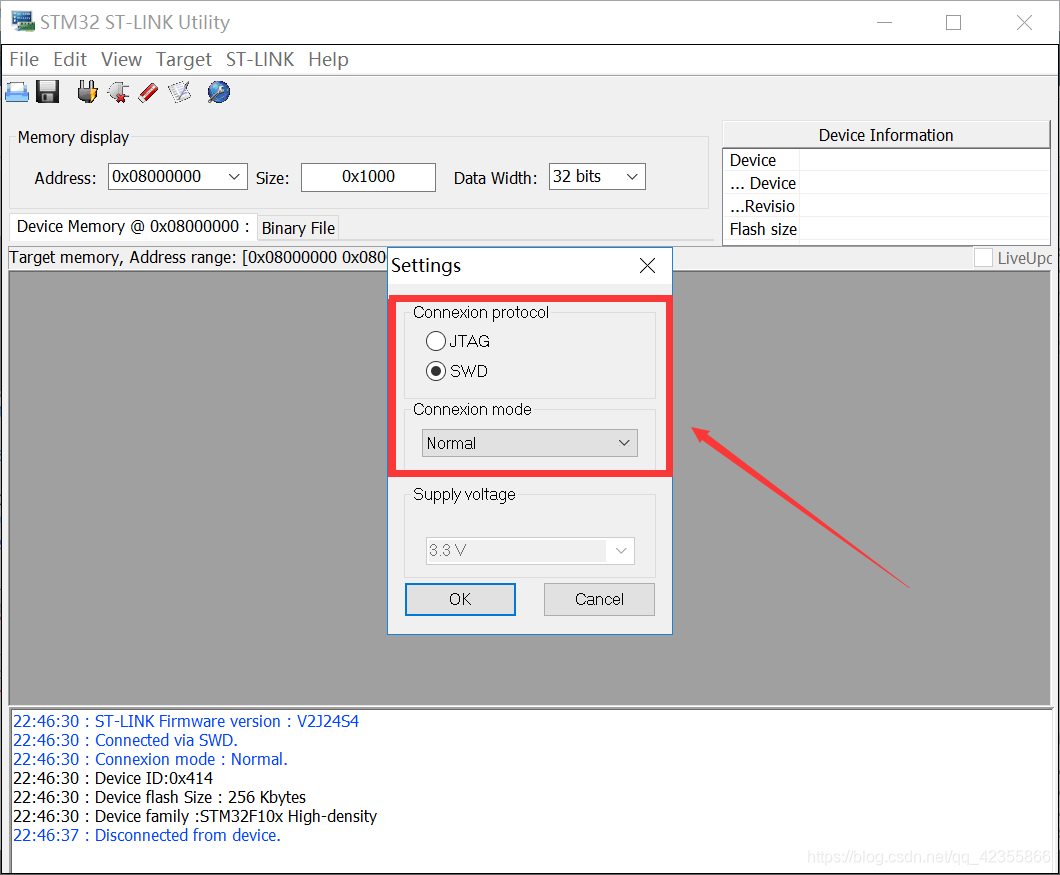Switch to Device Memory @ 0x08000000 tab

132,227
